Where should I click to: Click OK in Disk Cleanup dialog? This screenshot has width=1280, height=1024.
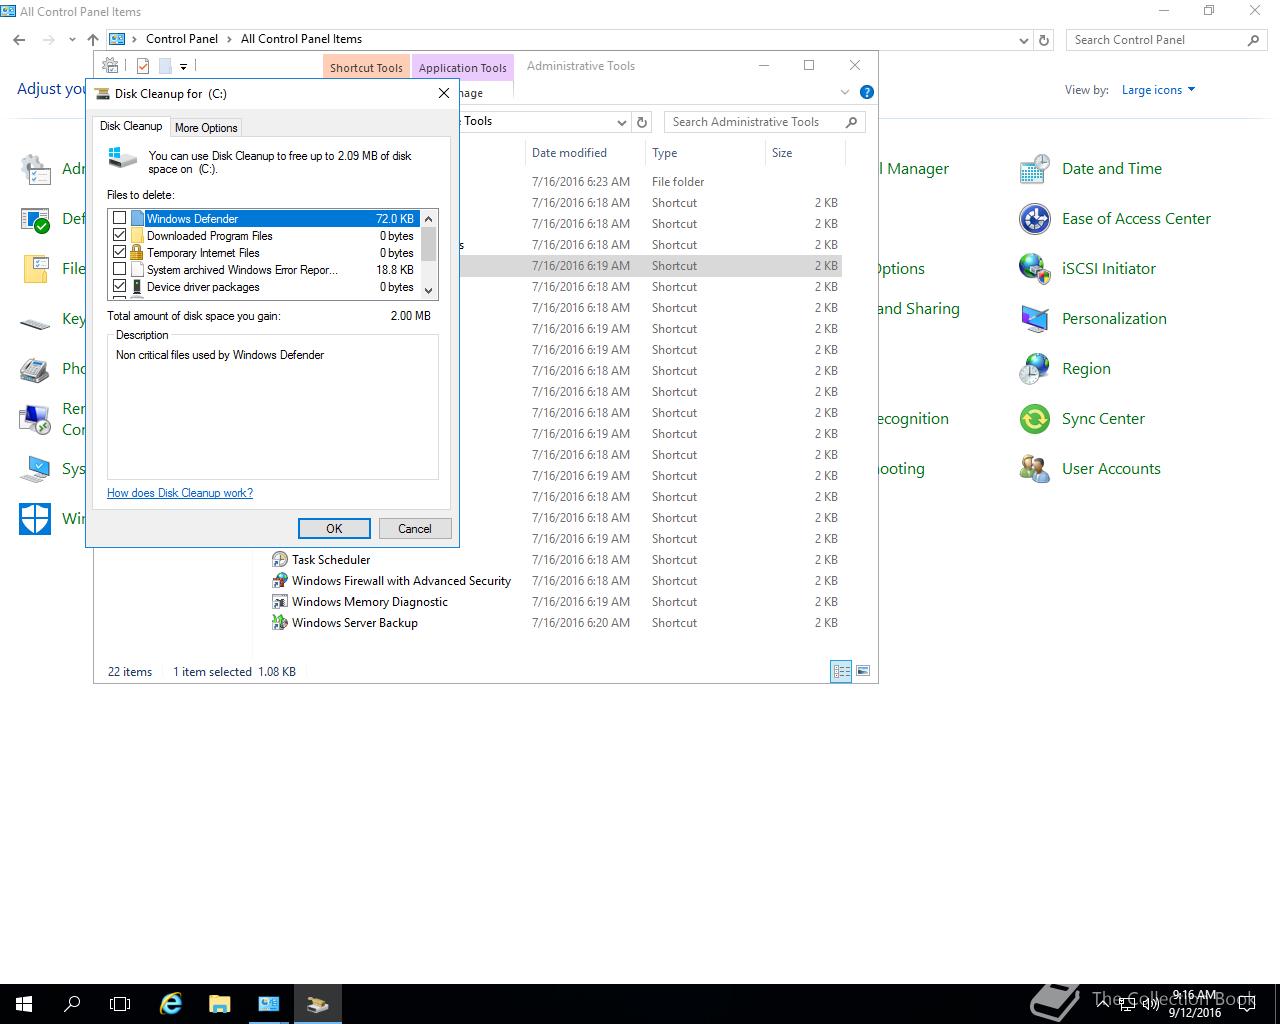334,529
